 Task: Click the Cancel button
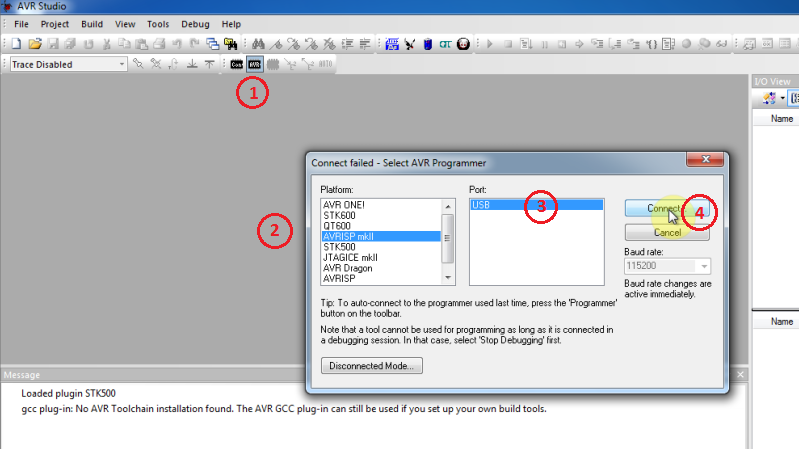coord(667,232)
